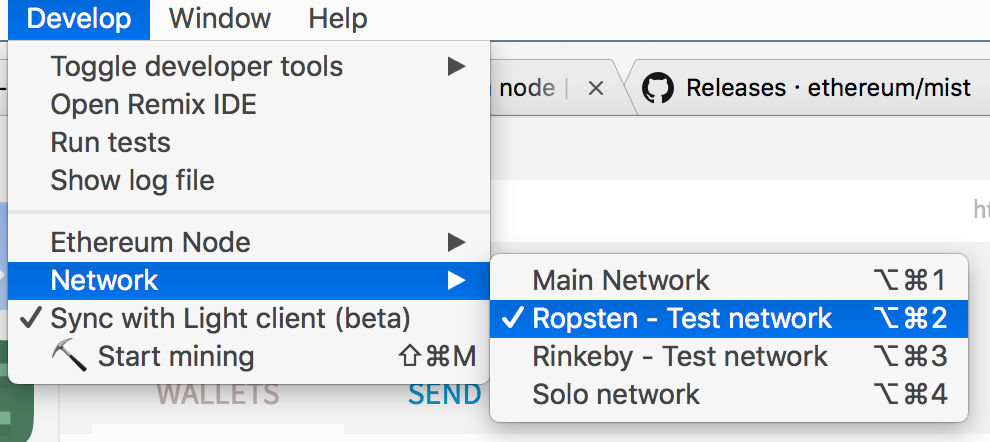This screenshot has height=442, width=990.
Task: Select Run tests menu entry
Action: [x=110, y=143]
